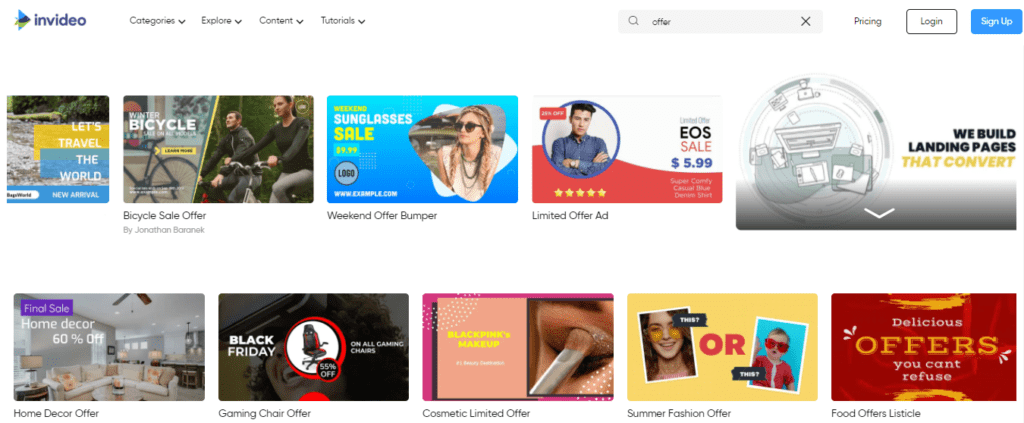Open the Explore dropdown
This screenshot has width=1024, height=423.
[x=221, y=21]
